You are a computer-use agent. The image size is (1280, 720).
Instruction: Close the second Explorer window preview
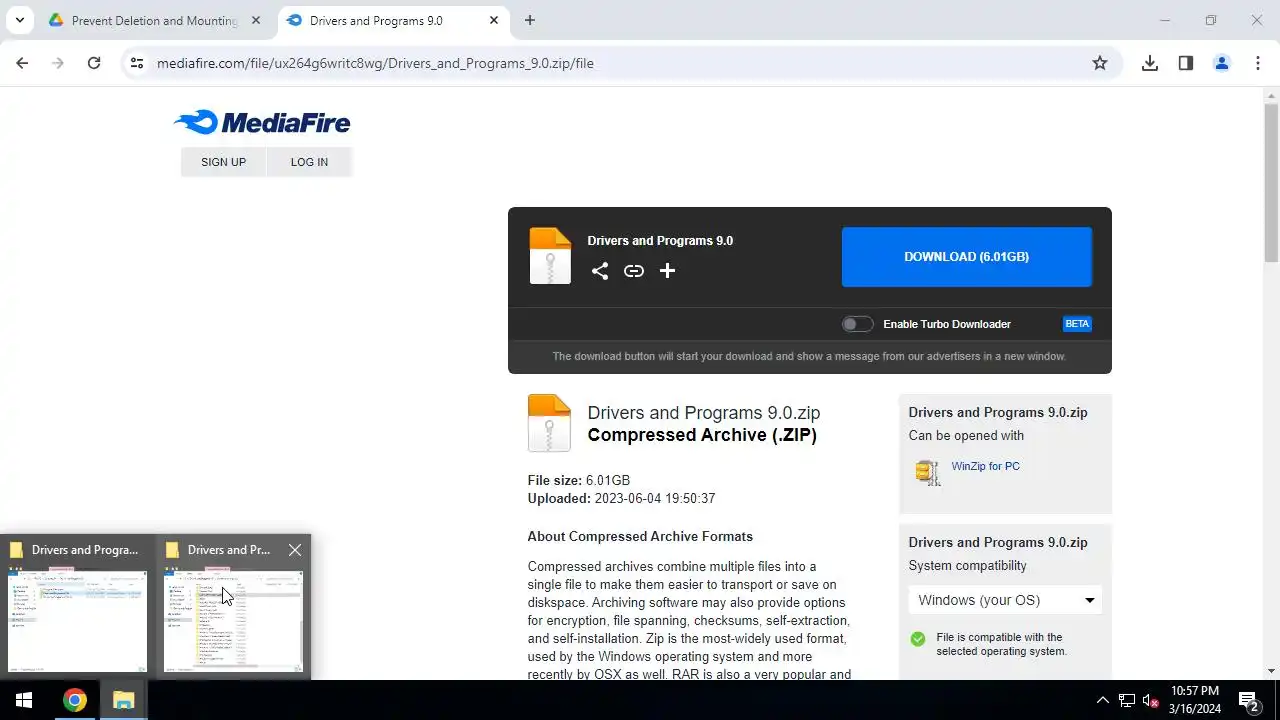294,550
